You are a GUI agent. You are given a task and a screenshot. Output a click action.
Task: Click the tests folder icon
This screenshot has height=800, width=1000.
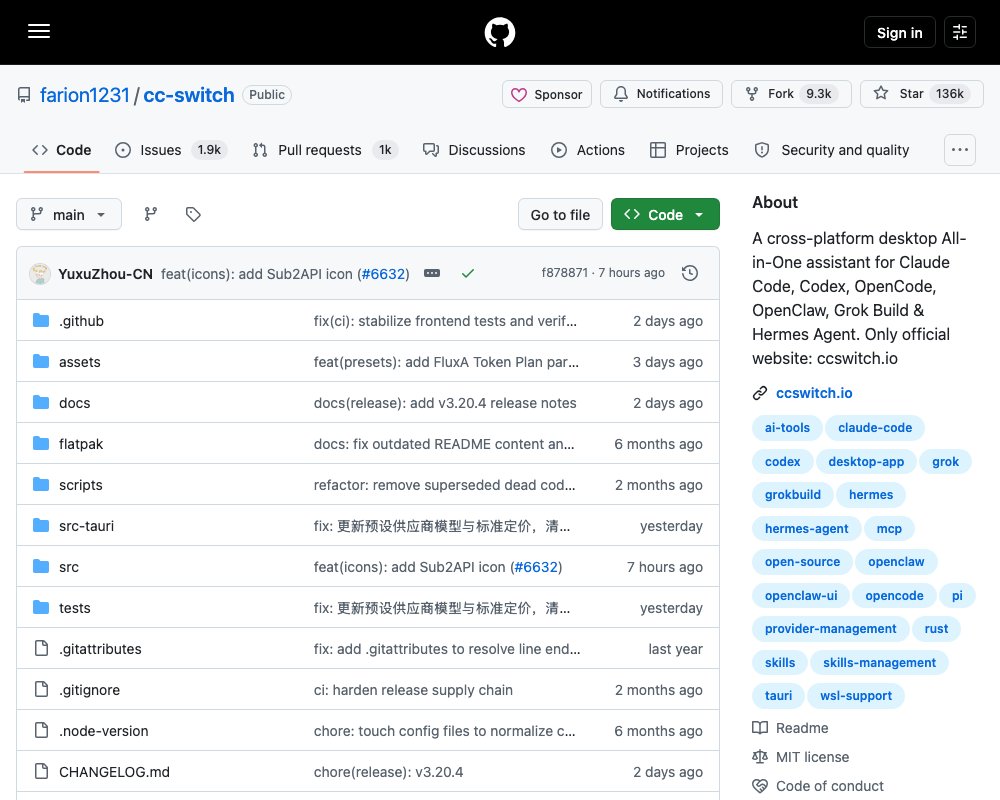tap(41, 607)
